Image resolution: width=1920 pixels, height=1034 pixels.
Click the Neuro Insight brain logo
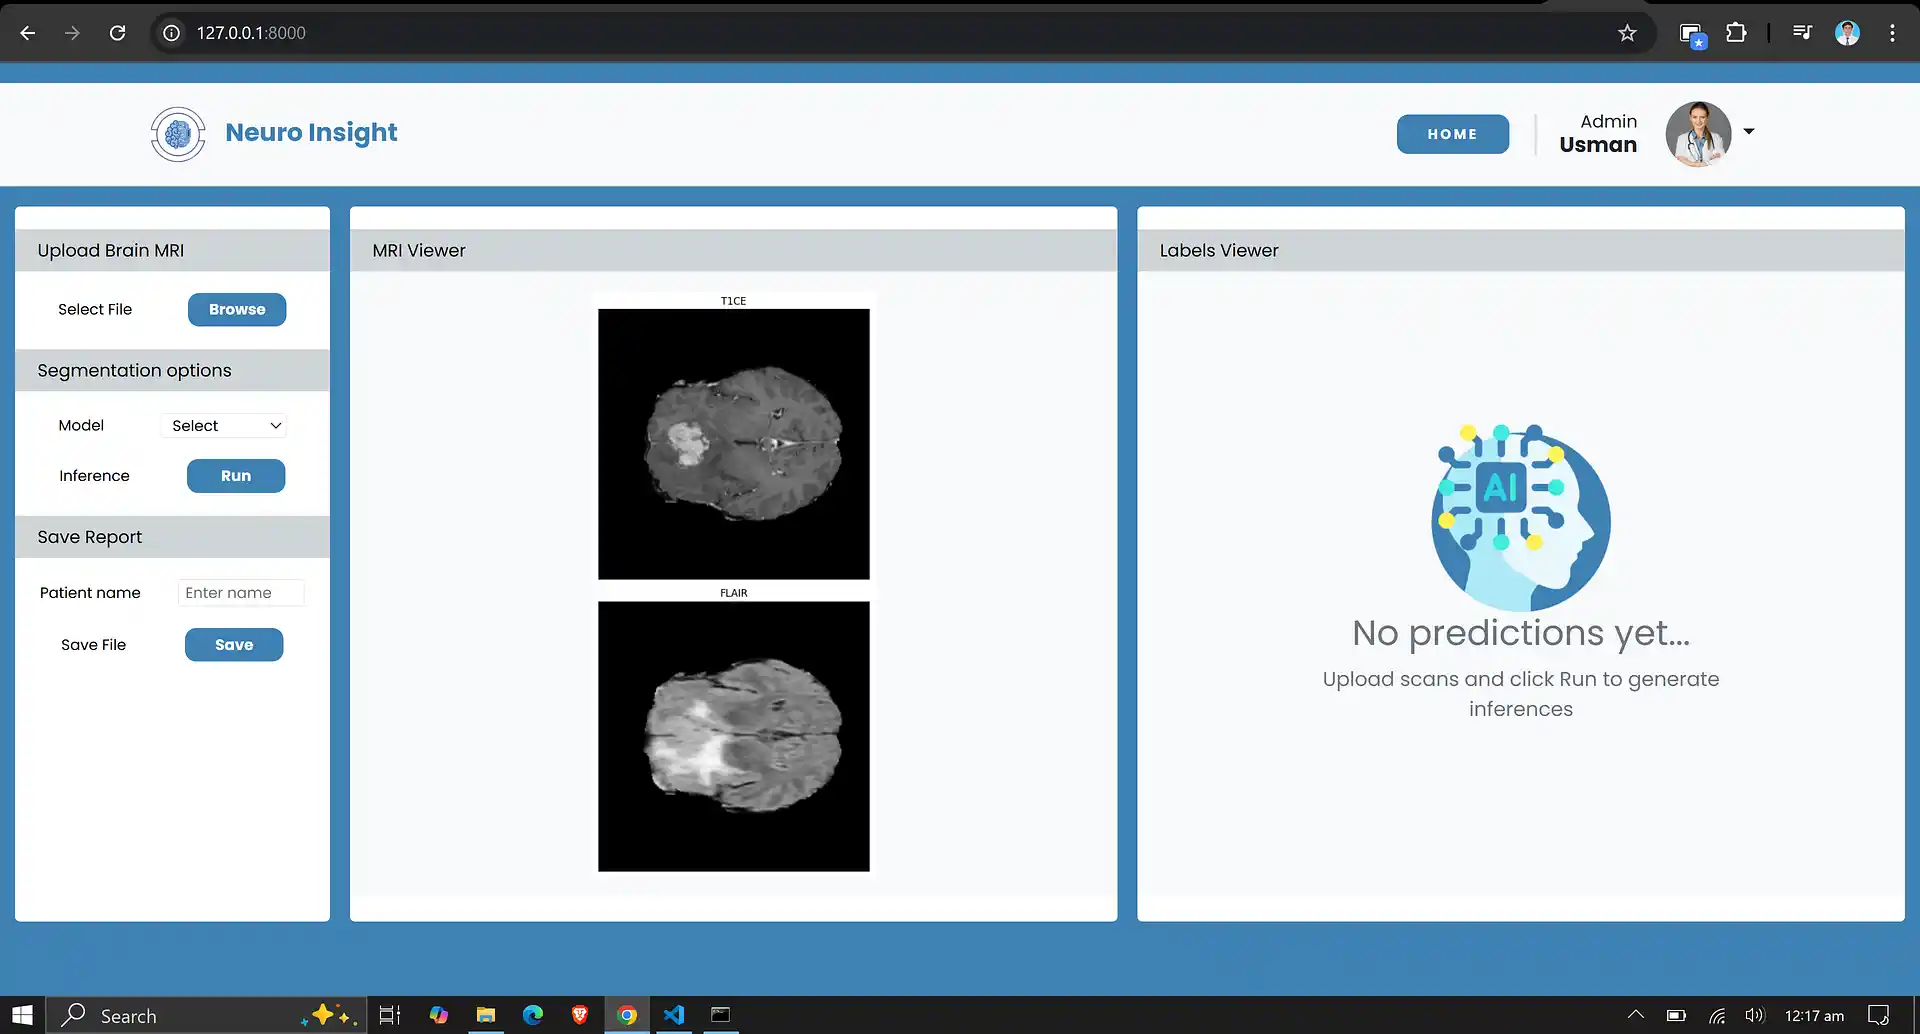coord(177,133)
